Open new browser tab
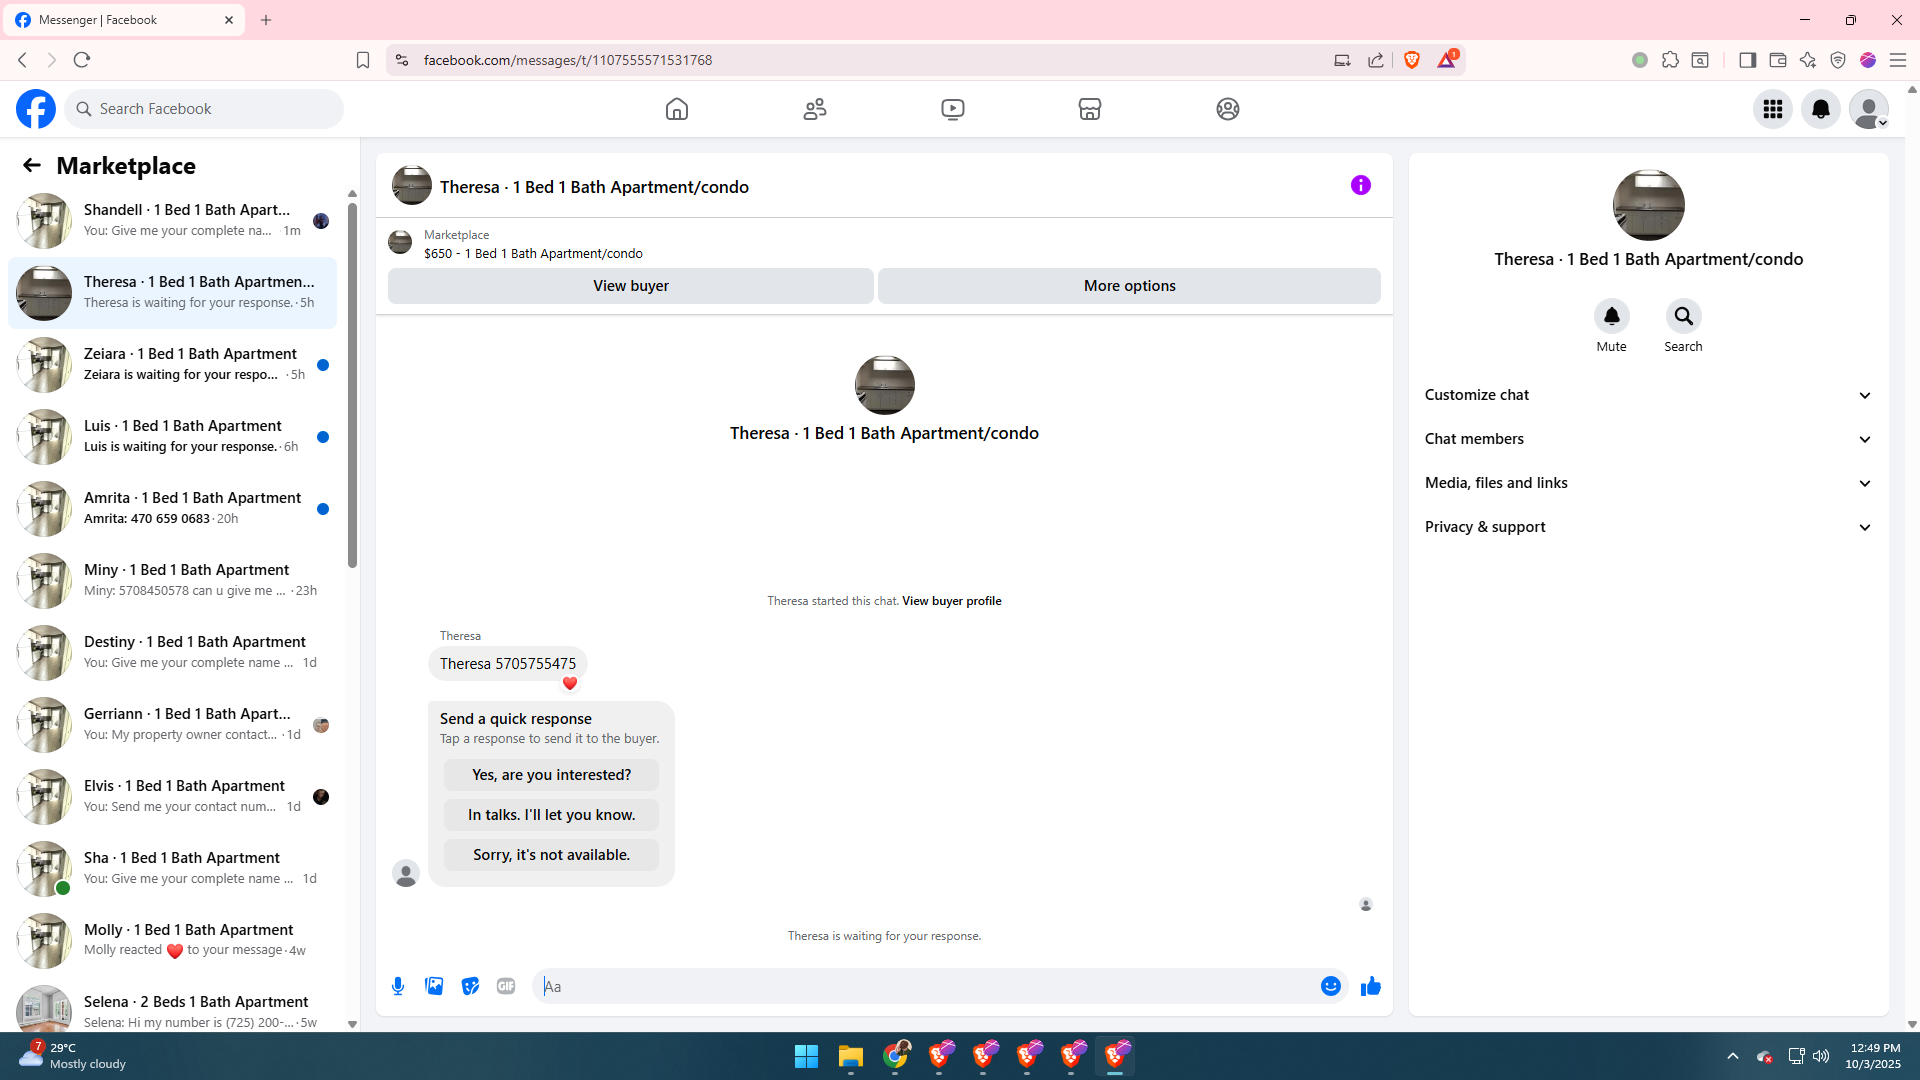This screenshot has height=1080, width=1920. click(266, 20)
